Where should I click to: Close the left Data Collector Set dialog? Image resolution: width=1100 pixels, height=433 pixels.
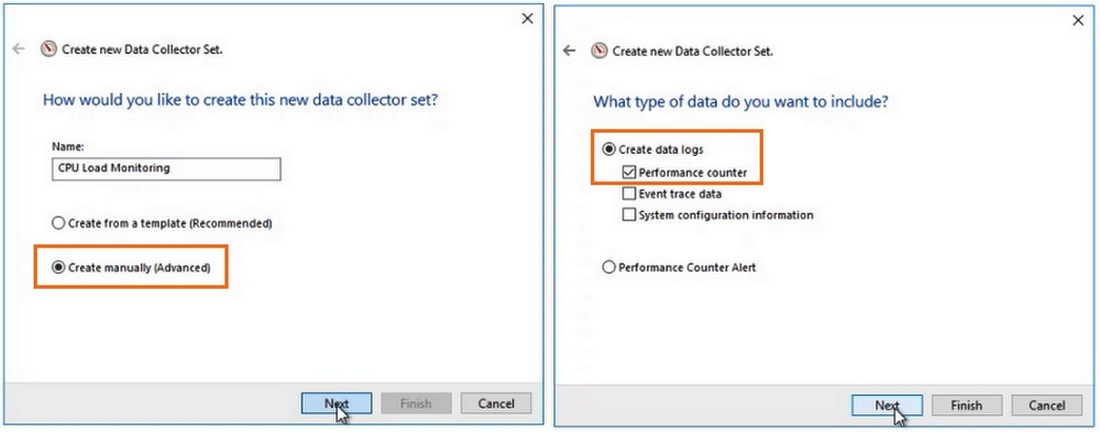tap(528, 18)
